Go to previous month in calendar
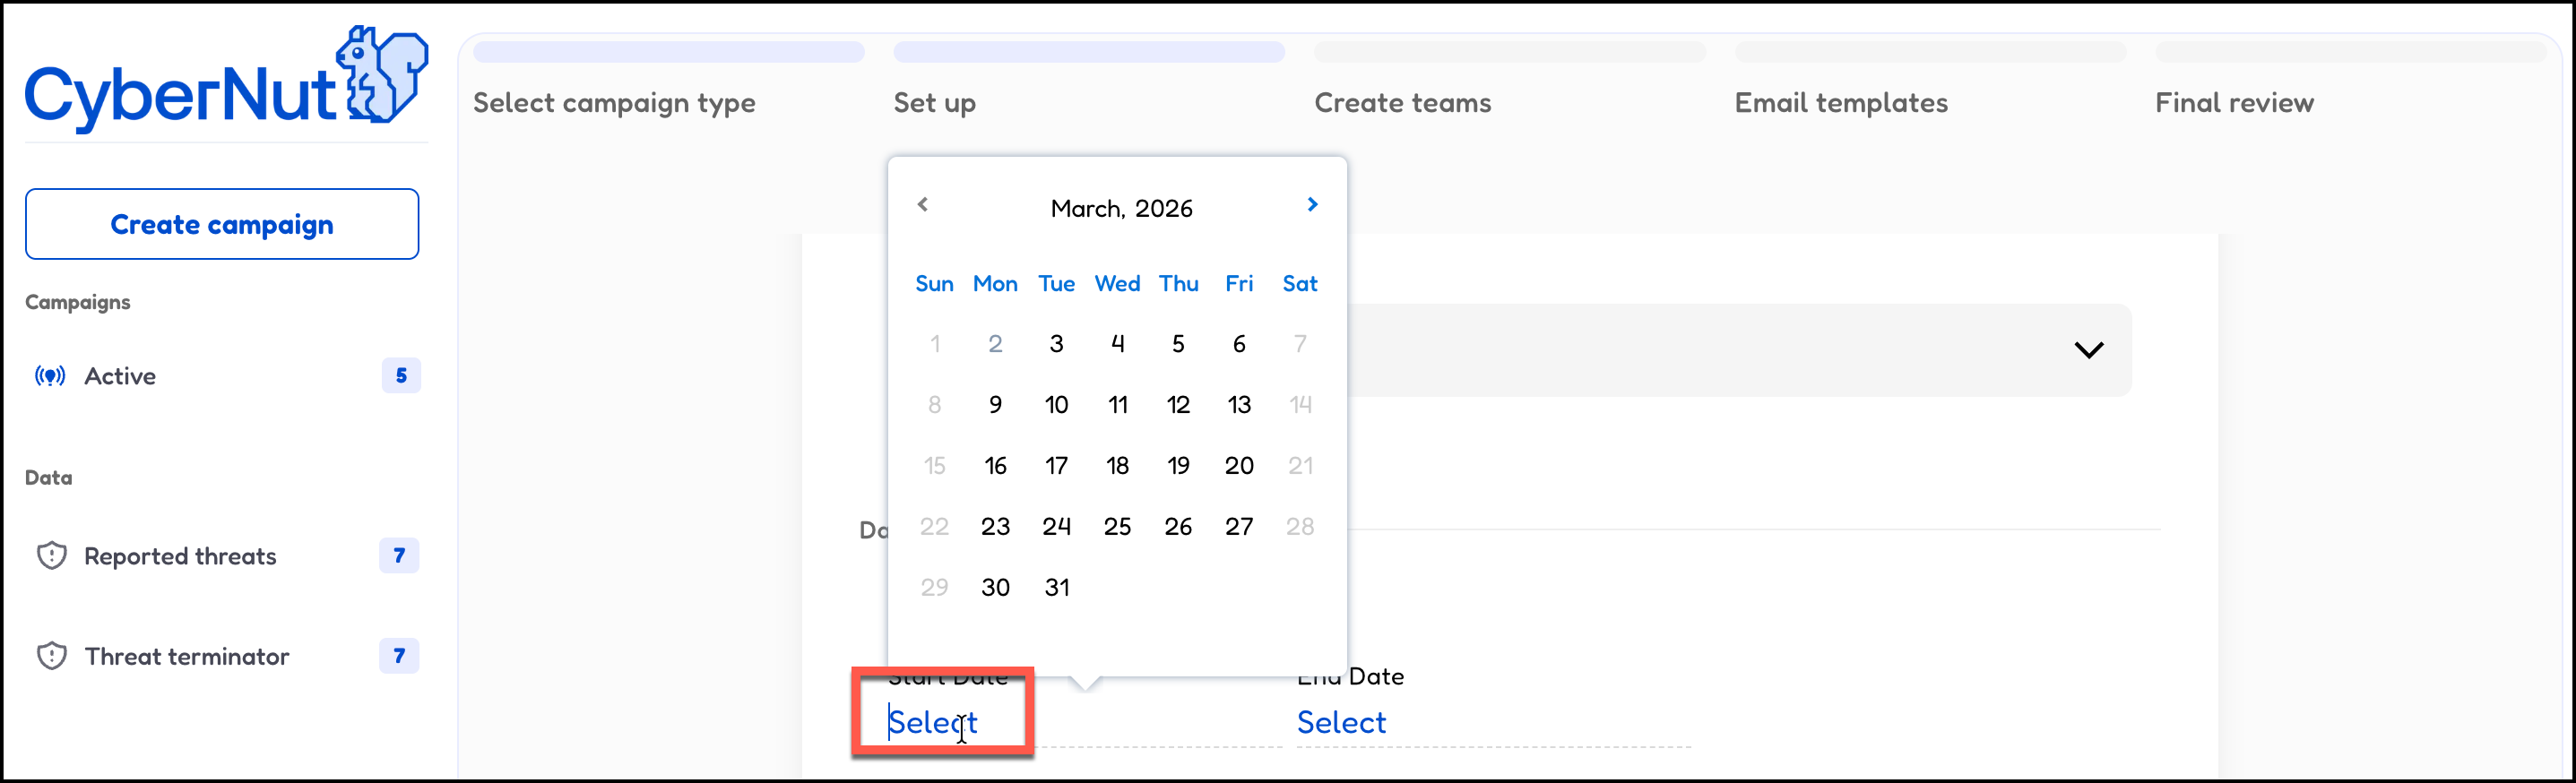The width and height of the screenshot is (2576, 783). pos(923,205)
